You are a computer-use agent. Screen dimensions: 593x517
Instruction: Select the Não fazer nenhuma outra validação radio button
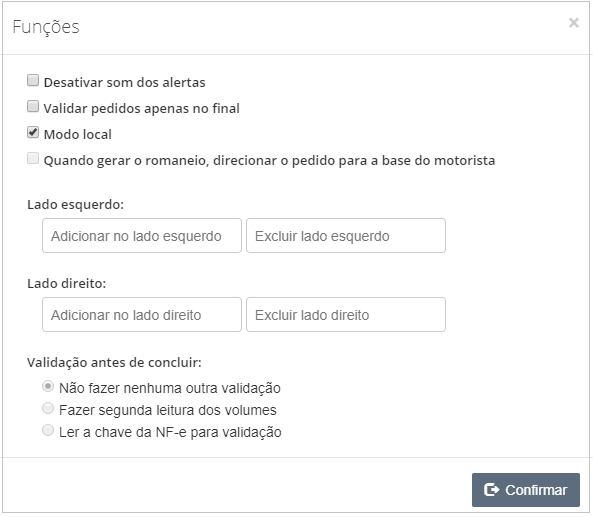pyautogui.click(x=48, y=387)
